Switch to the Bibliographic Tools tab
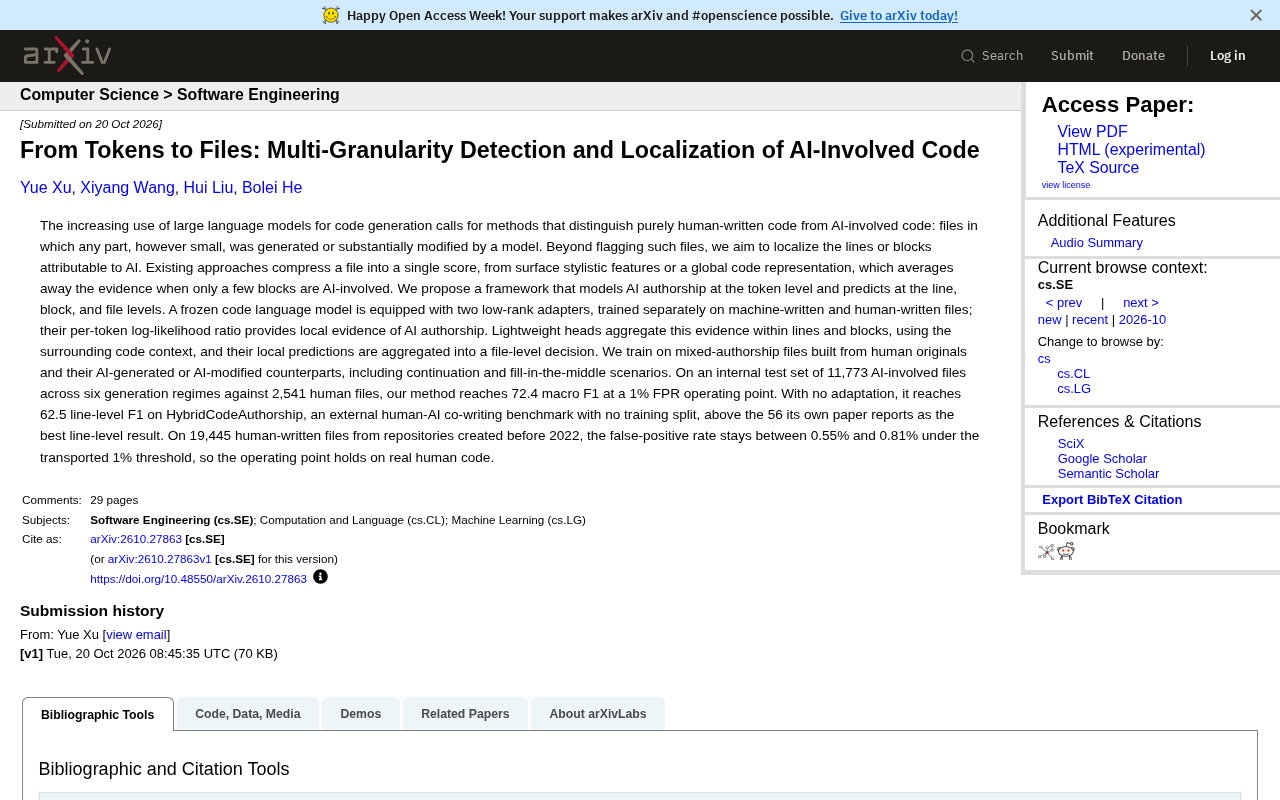 (x=98, y=714)
